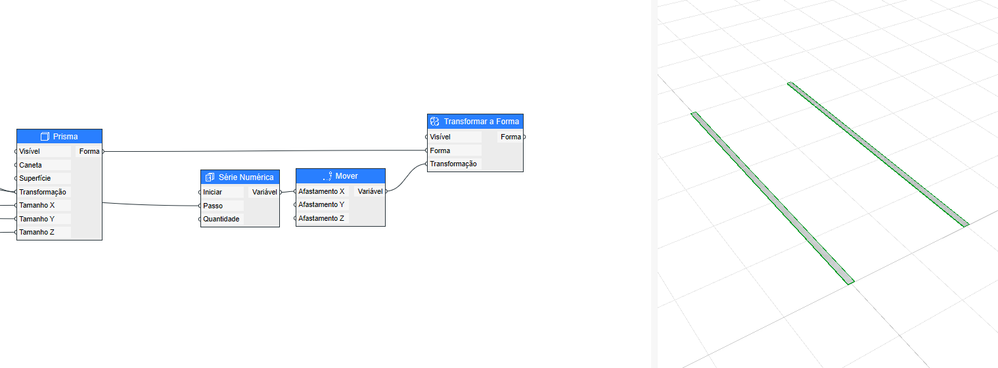Click Transformação input on Transformar a Forma
The width and height of the screenshot is (998, 368).
point(454,164)
